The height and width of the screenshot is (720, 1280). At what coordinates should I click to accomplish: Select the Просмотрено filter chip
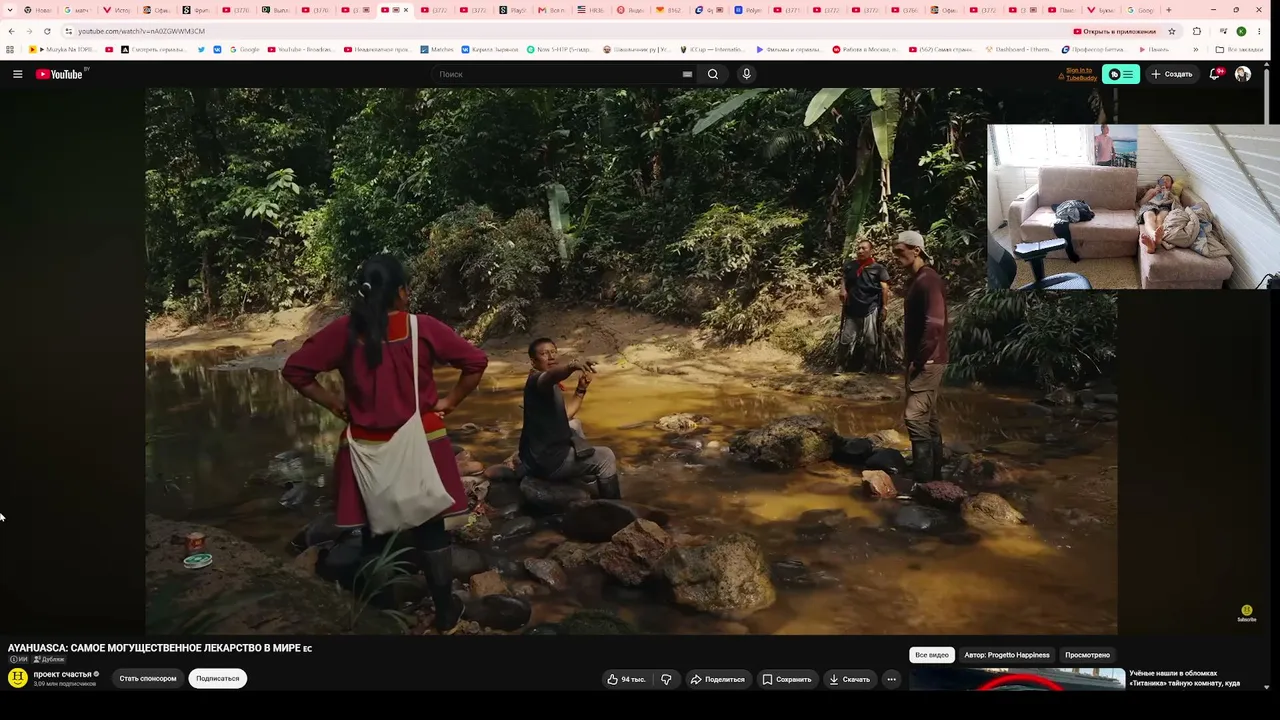pyautogui.click(x=1087, y=655)
